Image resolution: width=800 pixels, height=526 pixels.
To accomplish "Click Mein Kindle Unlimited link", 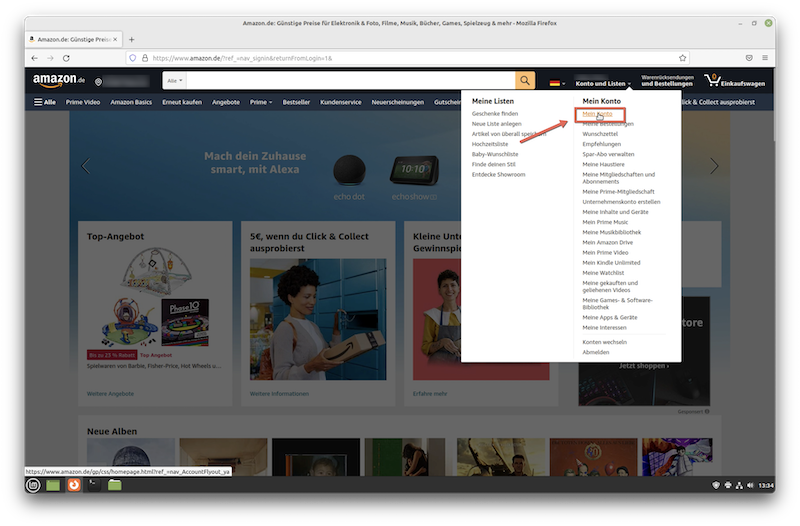I will tap(611, 263).
